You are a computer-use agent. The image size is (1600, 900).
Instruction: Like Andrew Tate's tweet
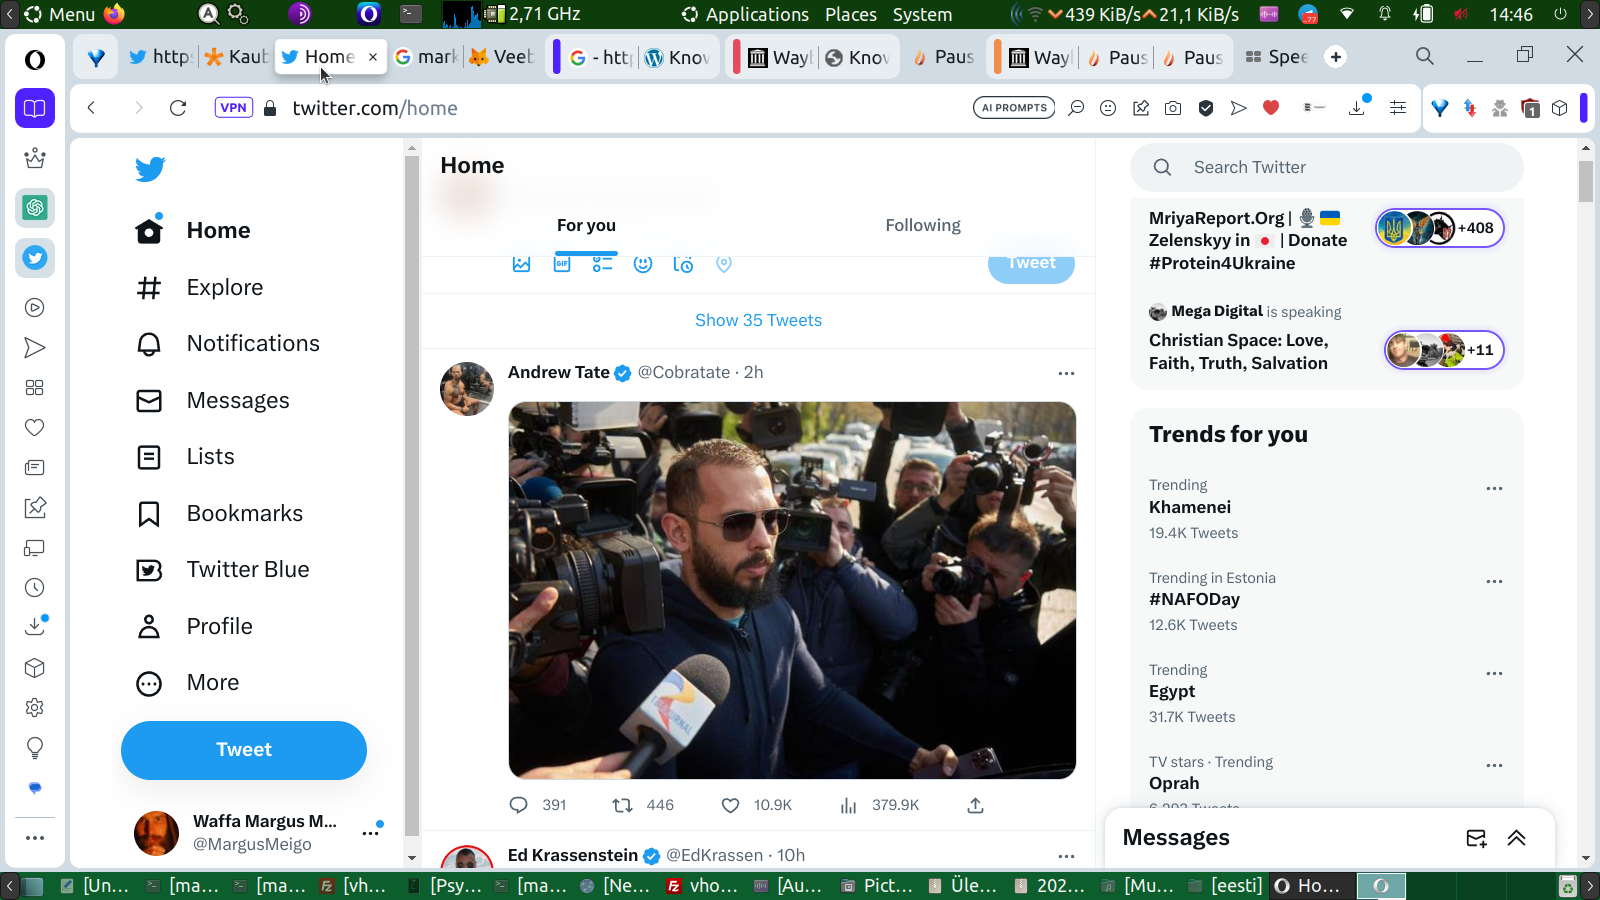[x=730, y=805]
